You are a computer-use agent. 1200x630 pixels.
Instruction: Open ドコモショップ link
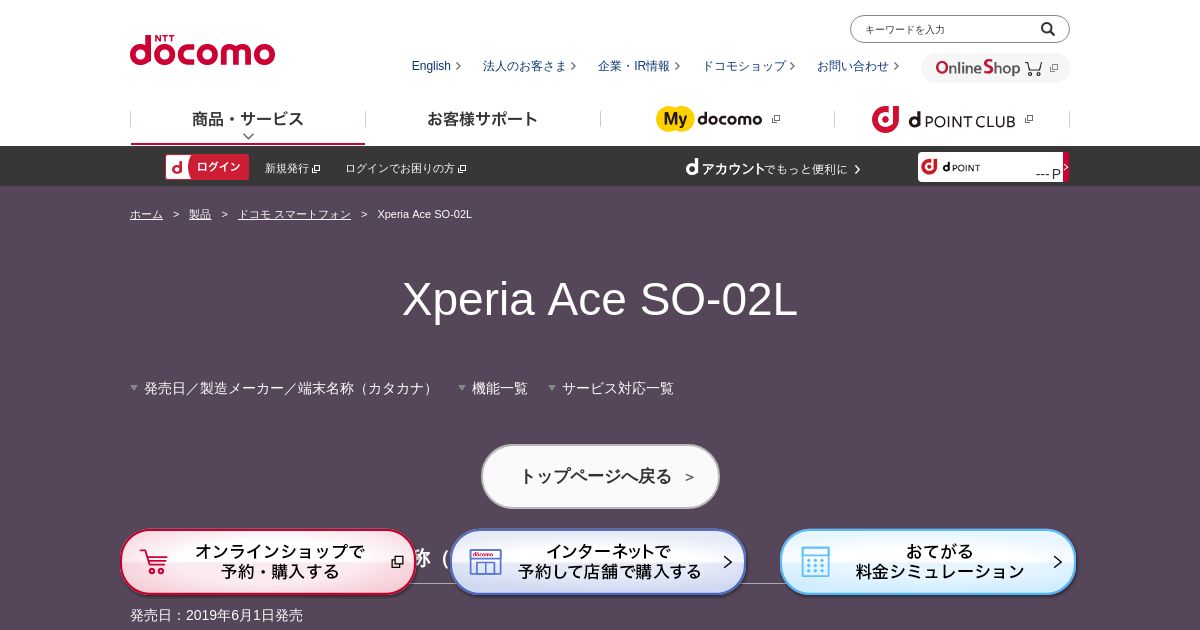pos(748,66)
